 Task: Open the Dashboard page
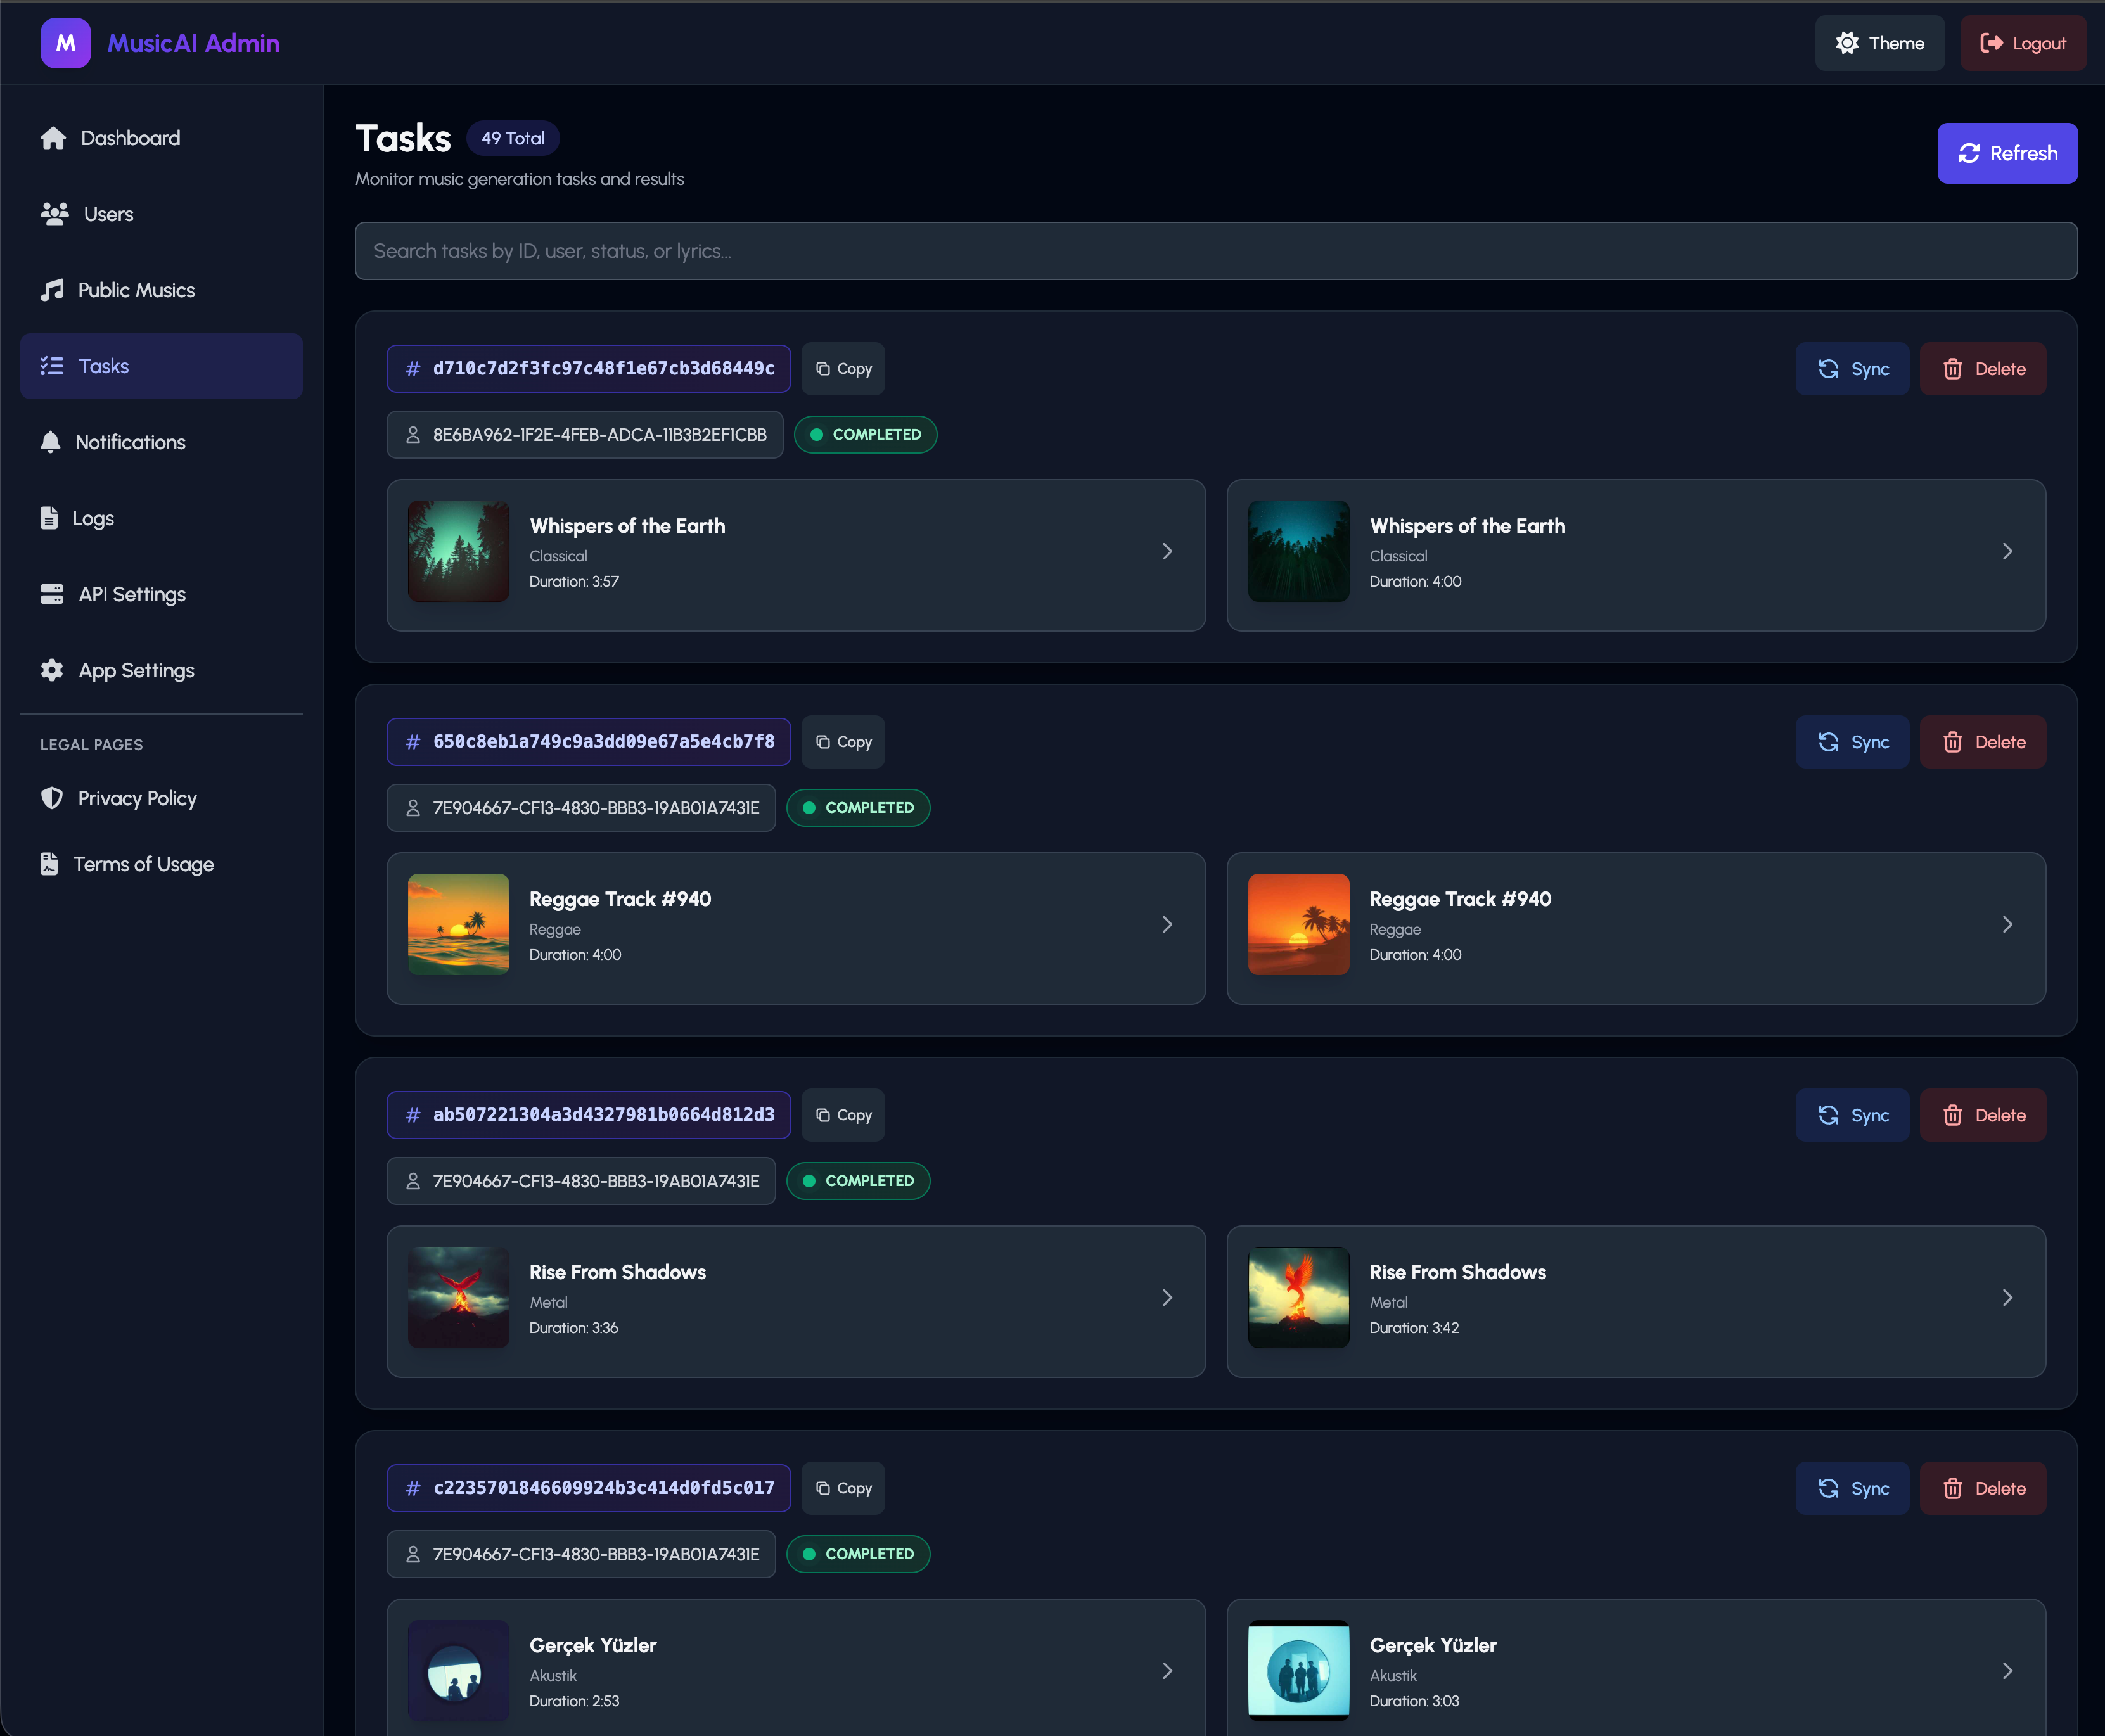161,138
